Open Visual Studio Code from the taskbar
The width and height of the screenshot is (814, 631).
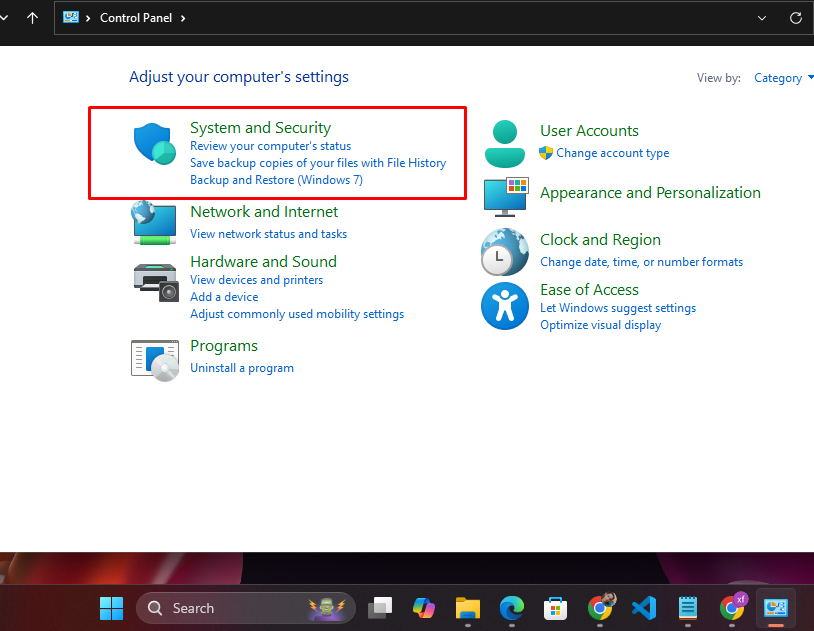click(643, 607)
